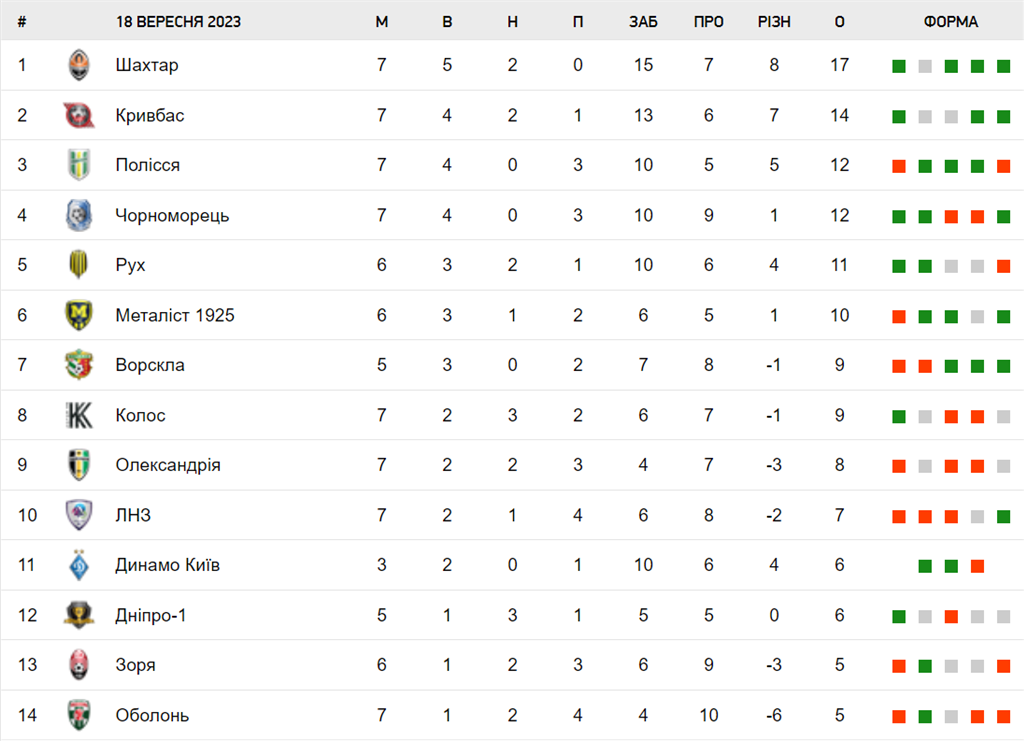The height and width of the screenshot is (741, 1024).
Task: Click the Шахтар team crest icon
Action: point(79,65)
